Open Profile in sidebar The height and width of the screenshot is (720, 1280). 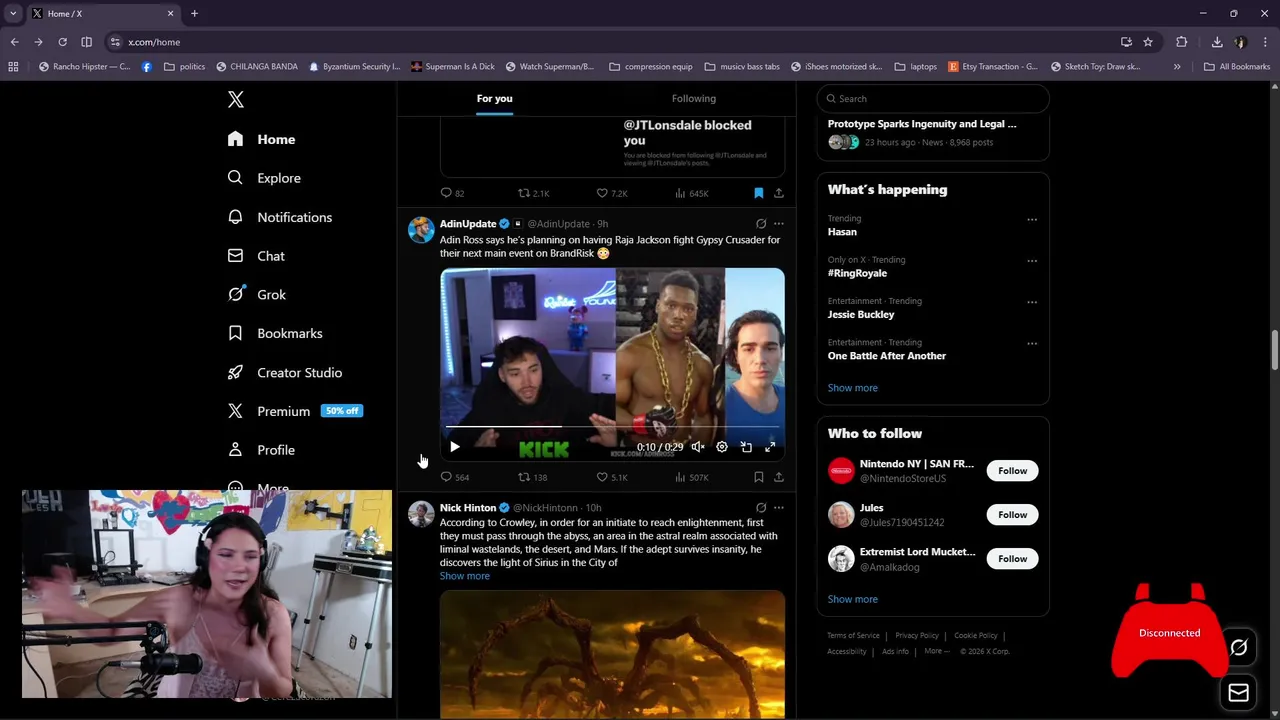point(262,450)
